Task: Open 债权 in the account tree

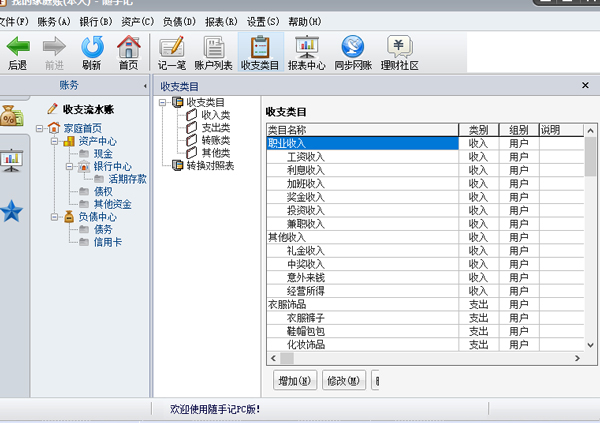Action: click(x=103, y=191)
